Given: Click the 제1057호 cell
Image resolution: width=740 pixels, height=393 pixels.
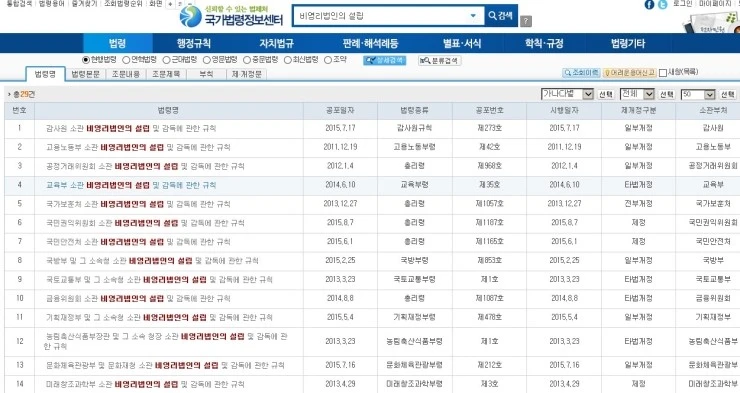Looking at the screenshot, I should tap(489, 204).
